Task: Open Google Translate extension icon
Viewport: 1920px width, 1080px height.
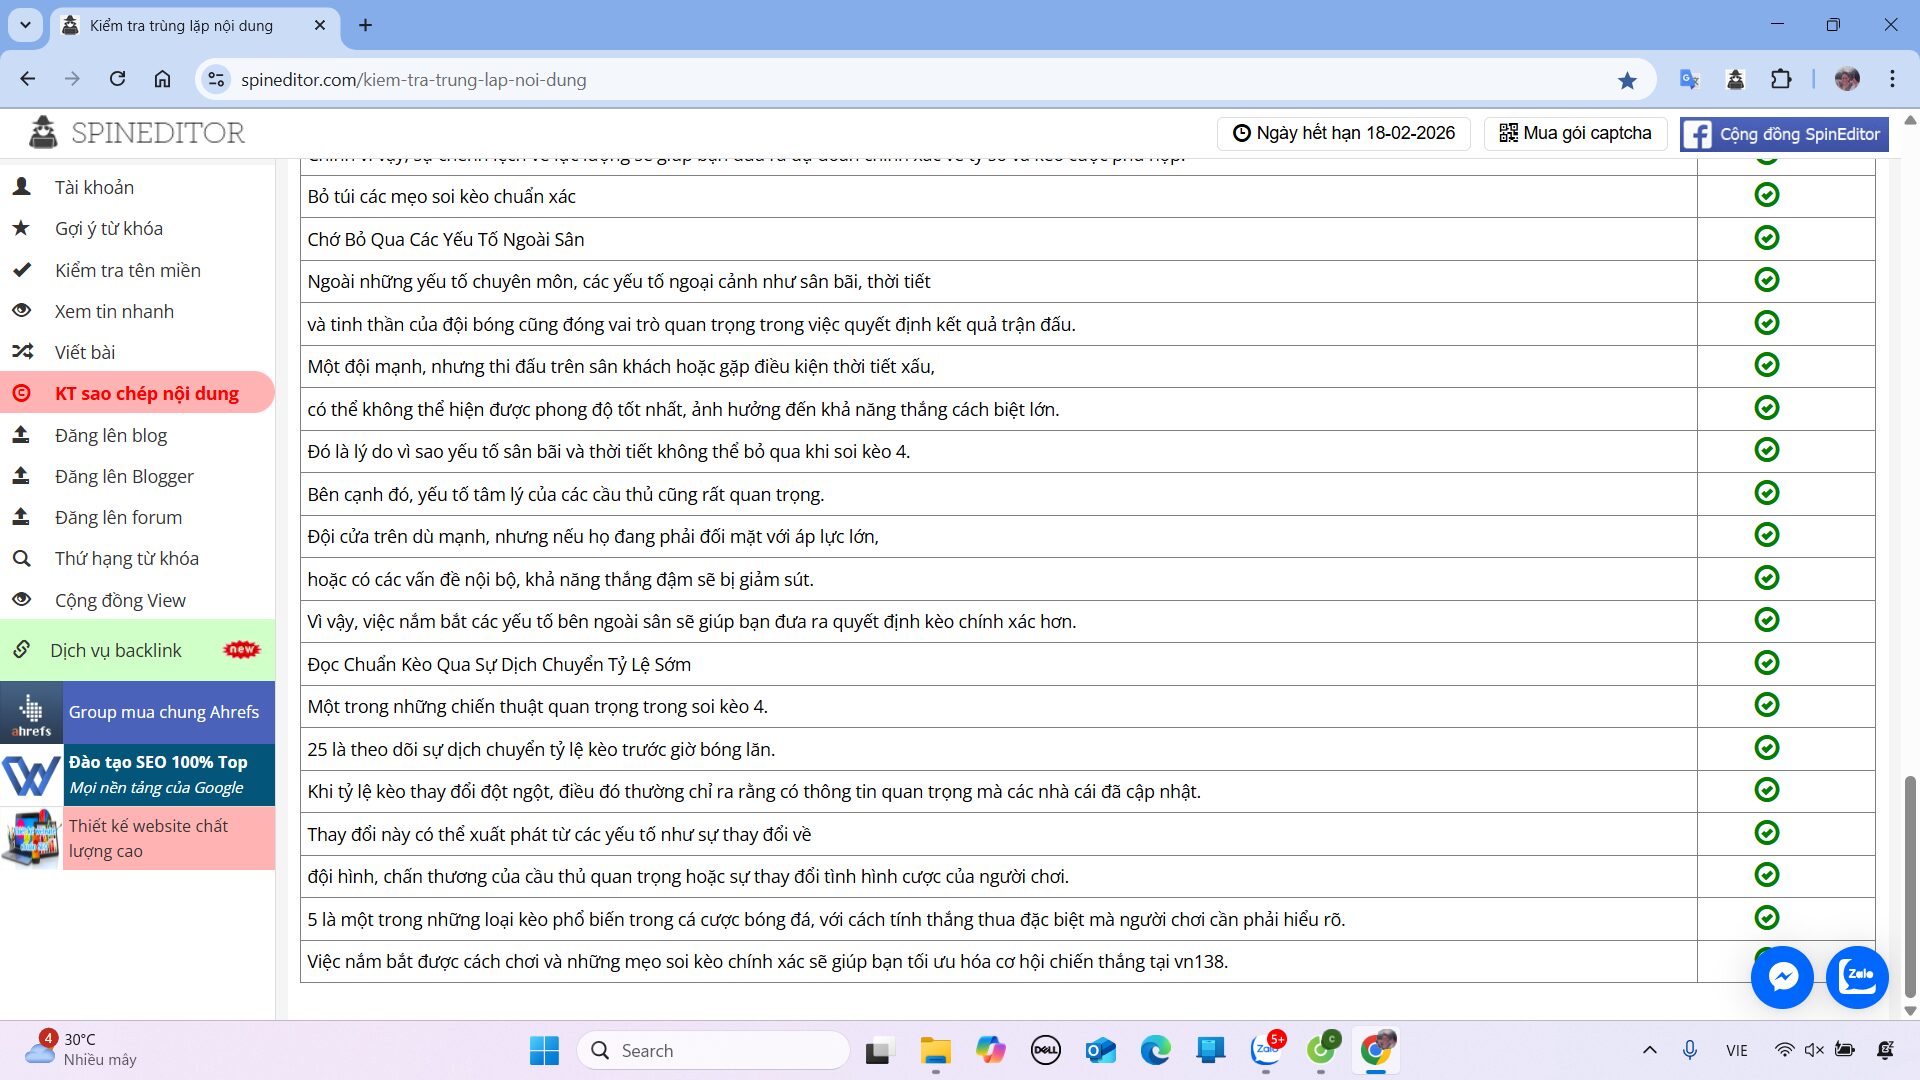Action: click(x=1689, y=80)
